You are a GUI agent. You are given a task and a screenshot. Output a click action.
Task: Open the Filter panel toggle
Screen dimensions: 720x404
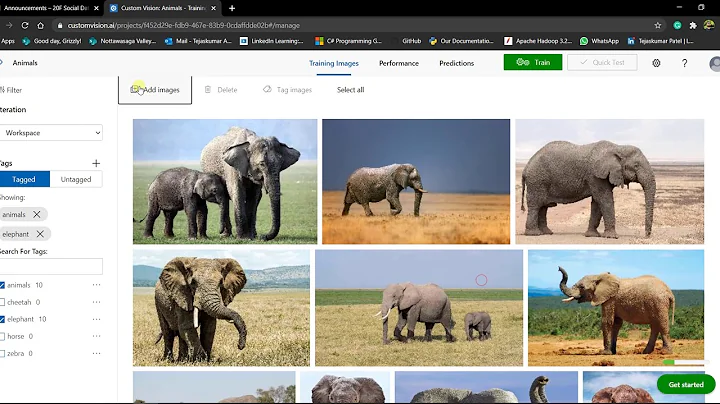click(11, 90)
